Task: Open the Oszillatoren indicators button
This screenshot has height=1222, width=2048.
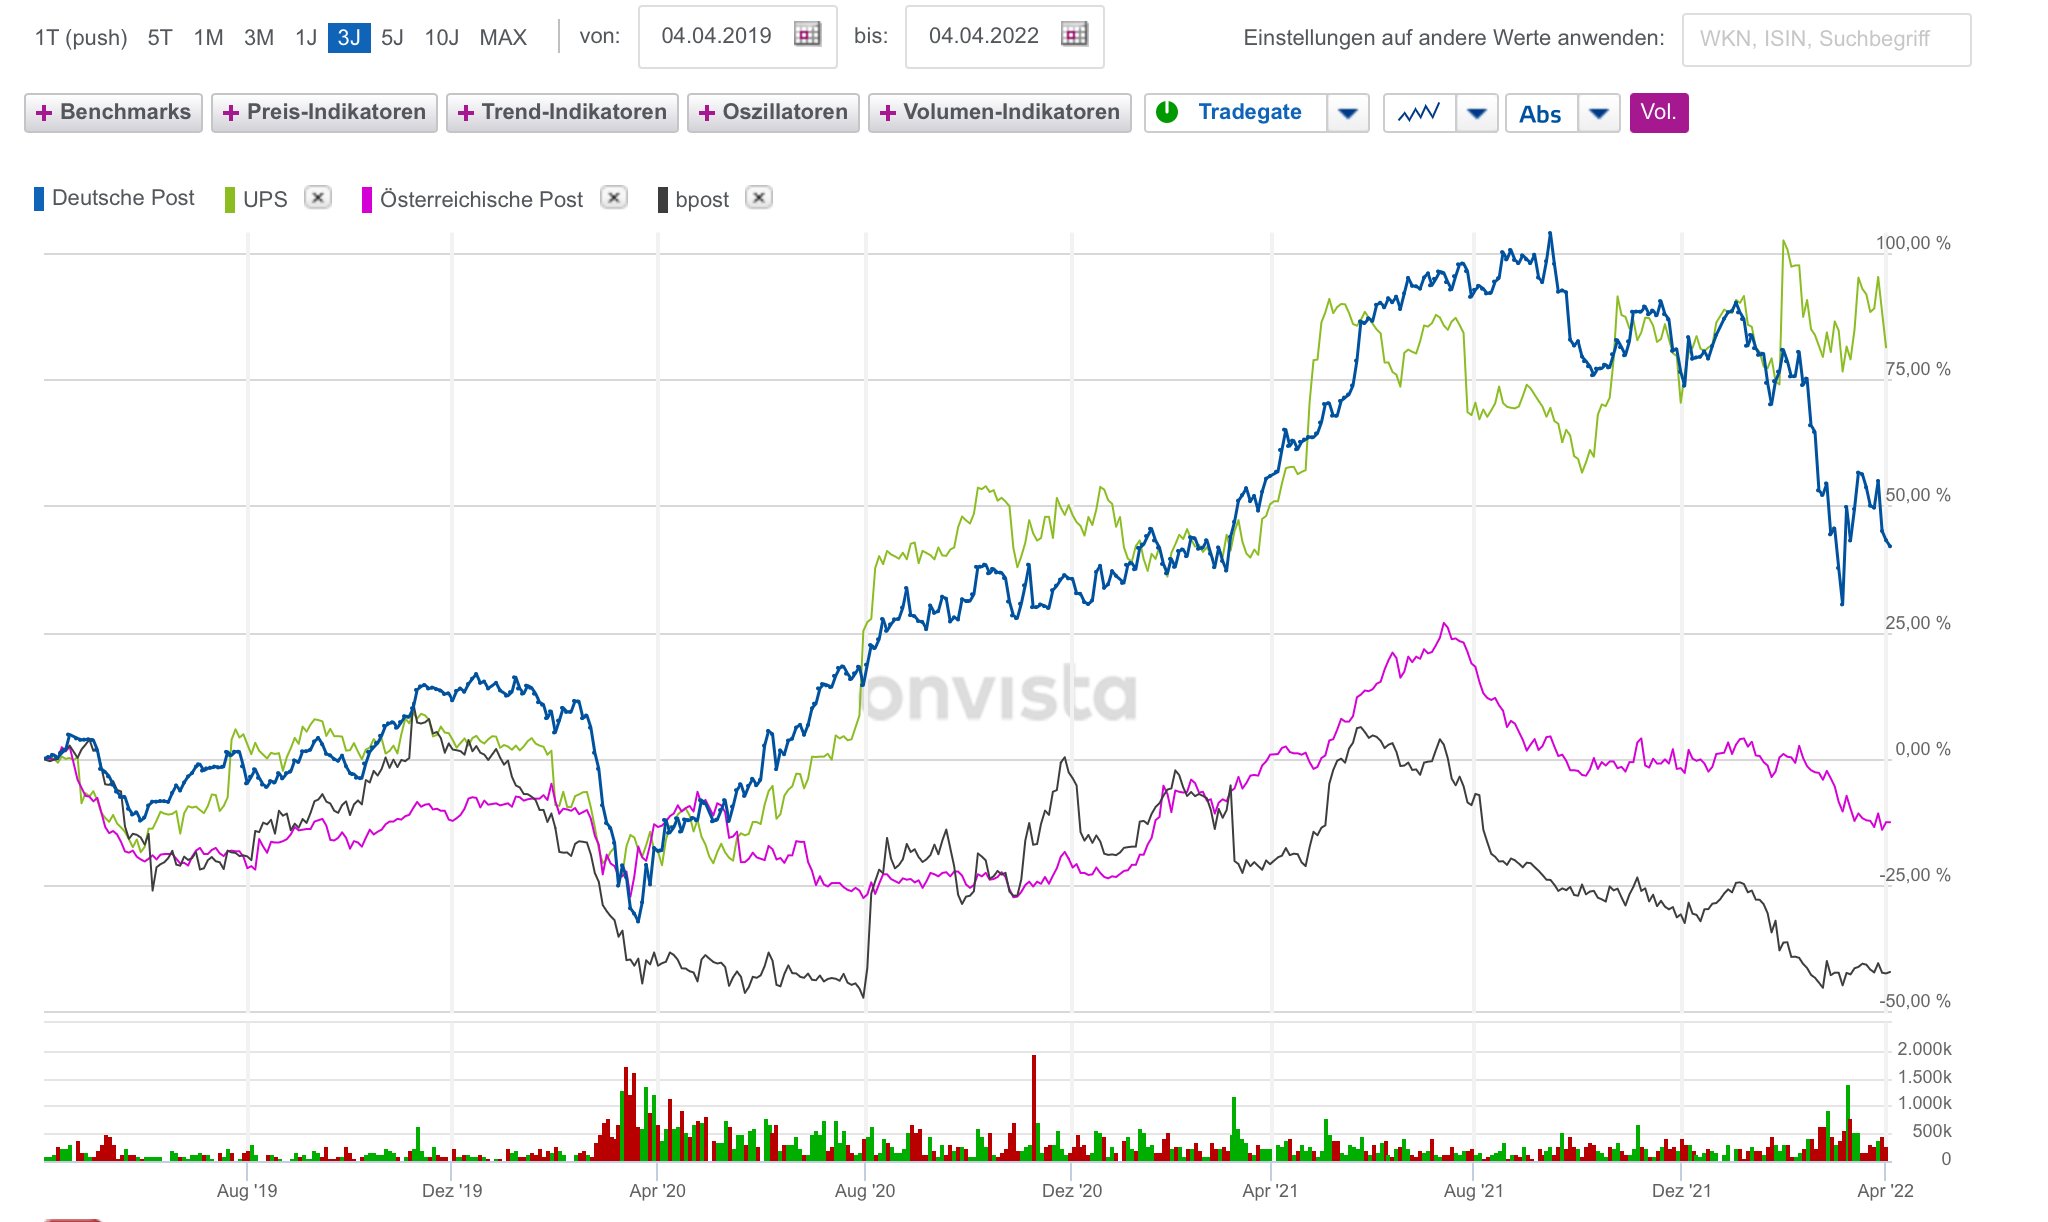Action: 773,112
